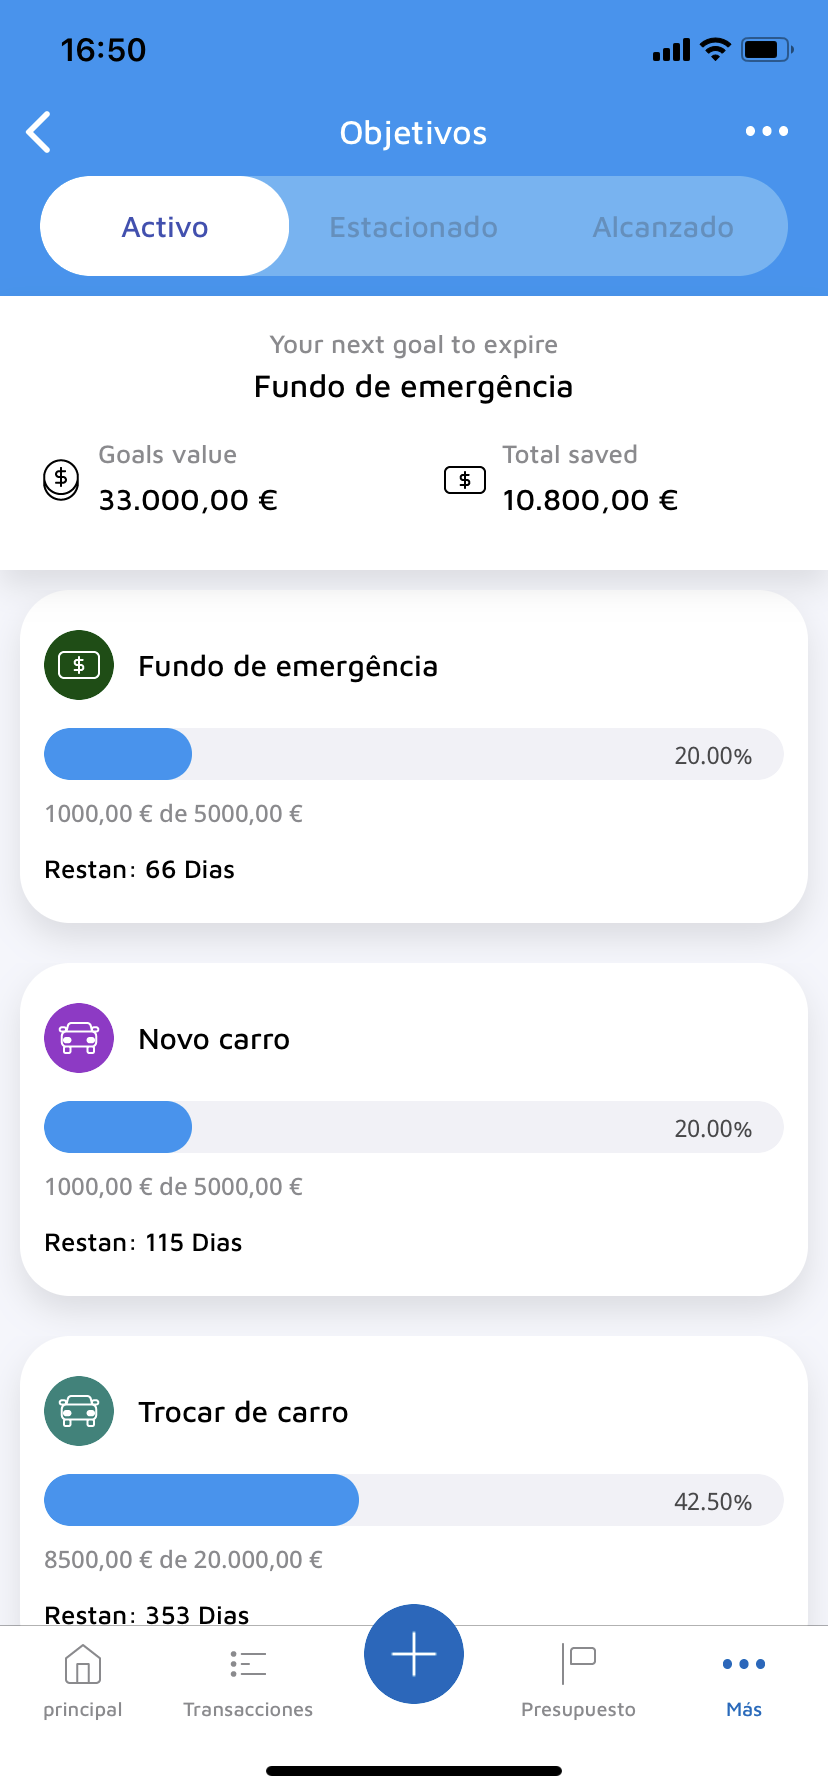828x1792 pixels.
Task: Tap the Total saved banknote icon
Action: [x=465, y=480]
